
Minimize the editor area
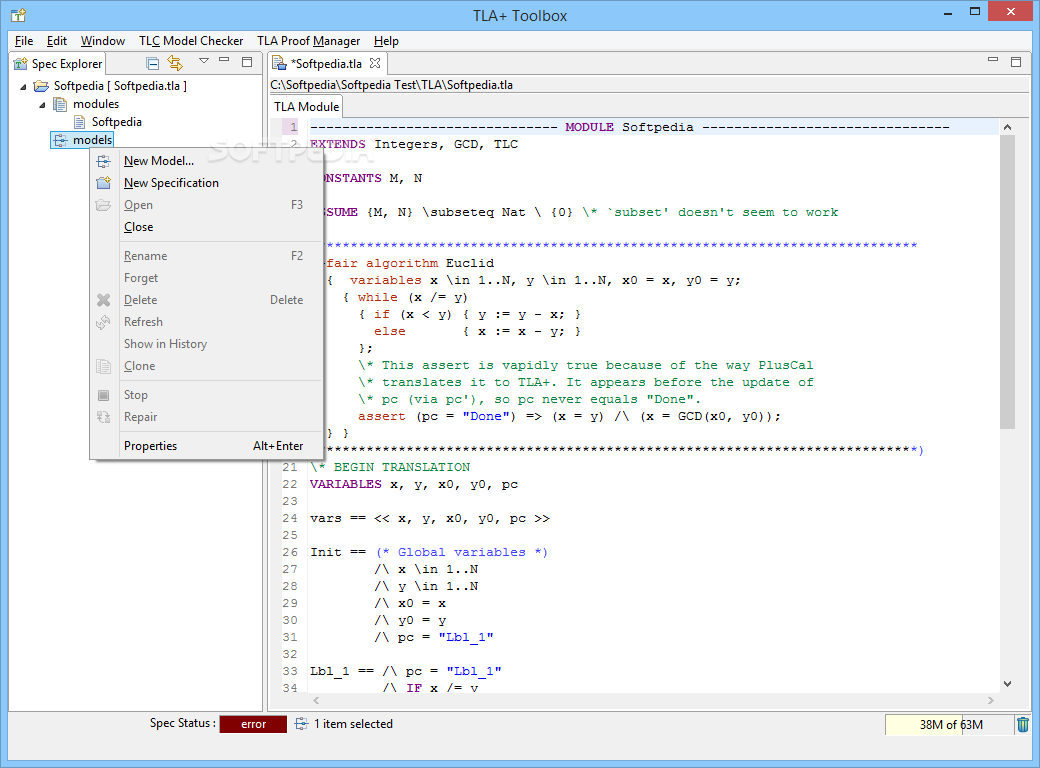pyautogui.click(x=993, y=60)
